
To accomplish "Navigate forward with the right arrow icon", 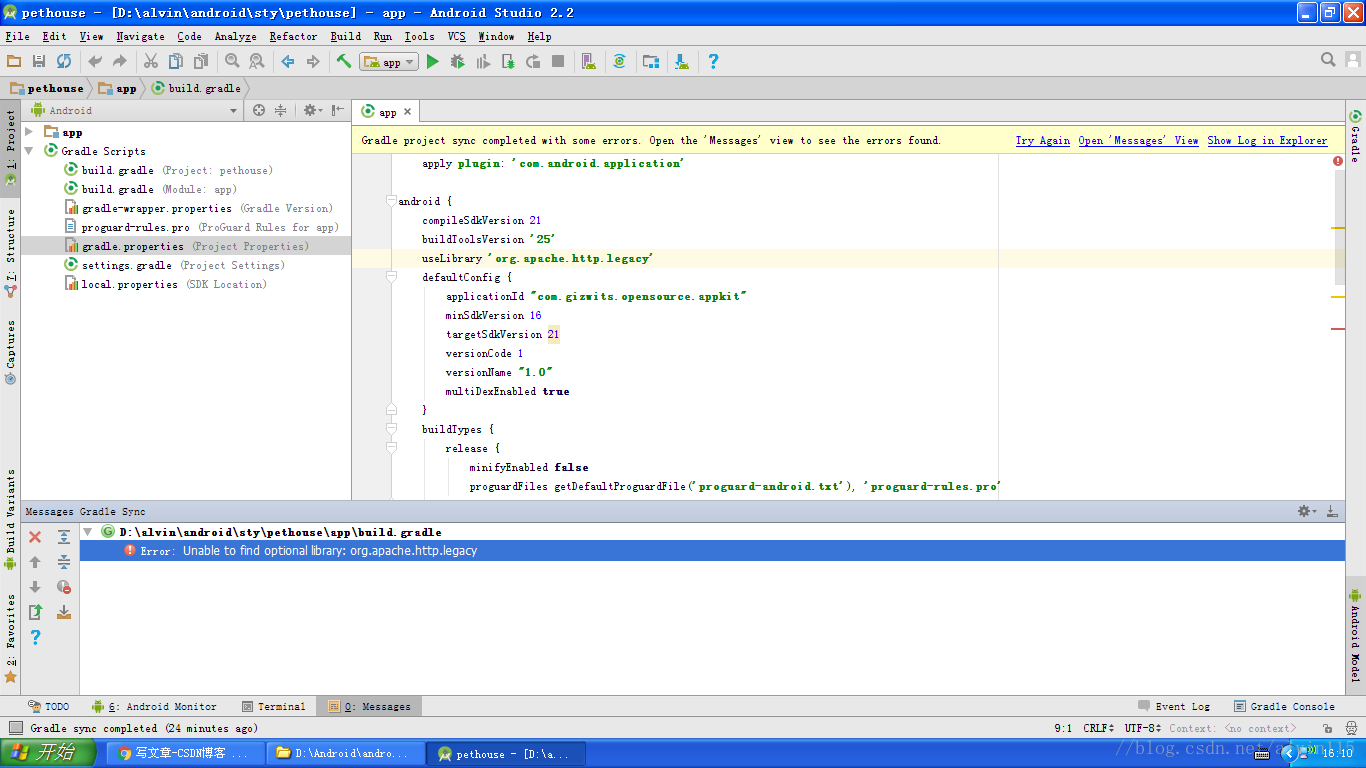I will (313, 61).
